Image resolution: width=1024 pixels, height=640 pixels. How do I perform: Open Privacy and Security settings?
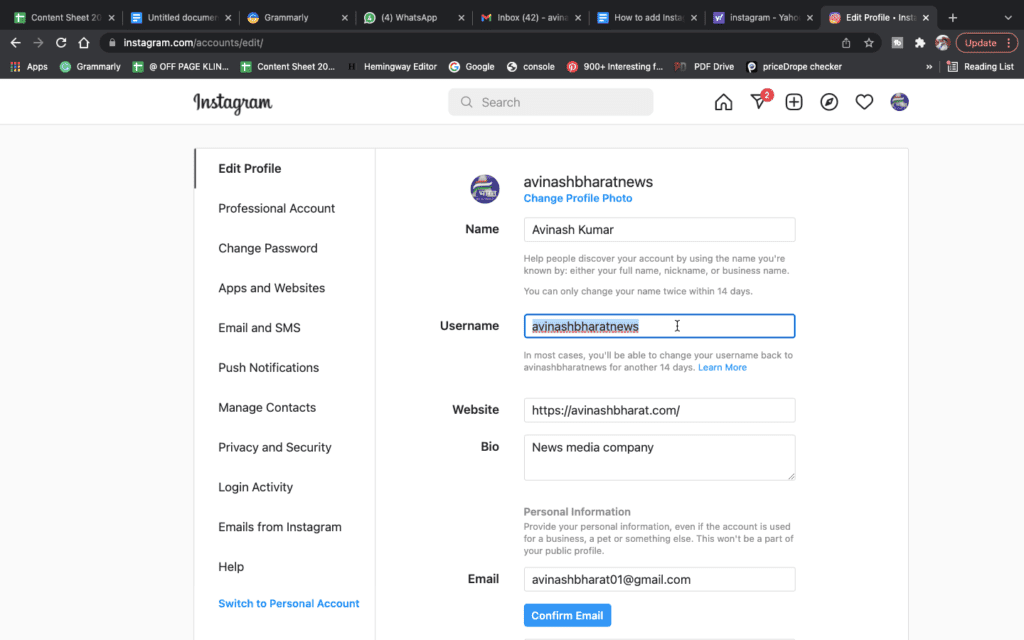click(275, 447)
